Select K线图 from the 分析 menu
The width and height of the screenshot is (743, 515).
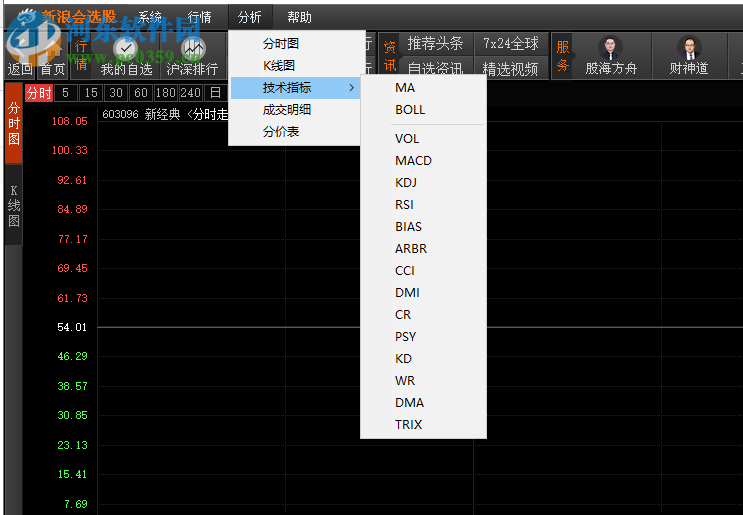coord(296,65)
